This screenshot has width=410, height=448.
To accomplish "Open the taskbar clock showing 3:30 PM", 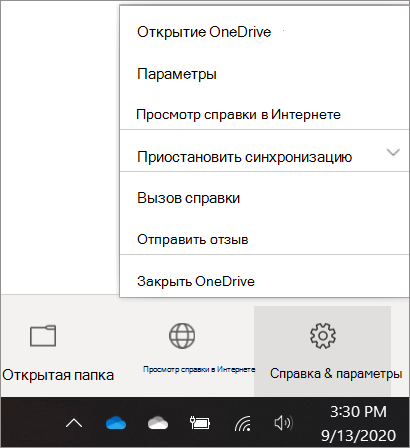I will [x=358, y=412].
